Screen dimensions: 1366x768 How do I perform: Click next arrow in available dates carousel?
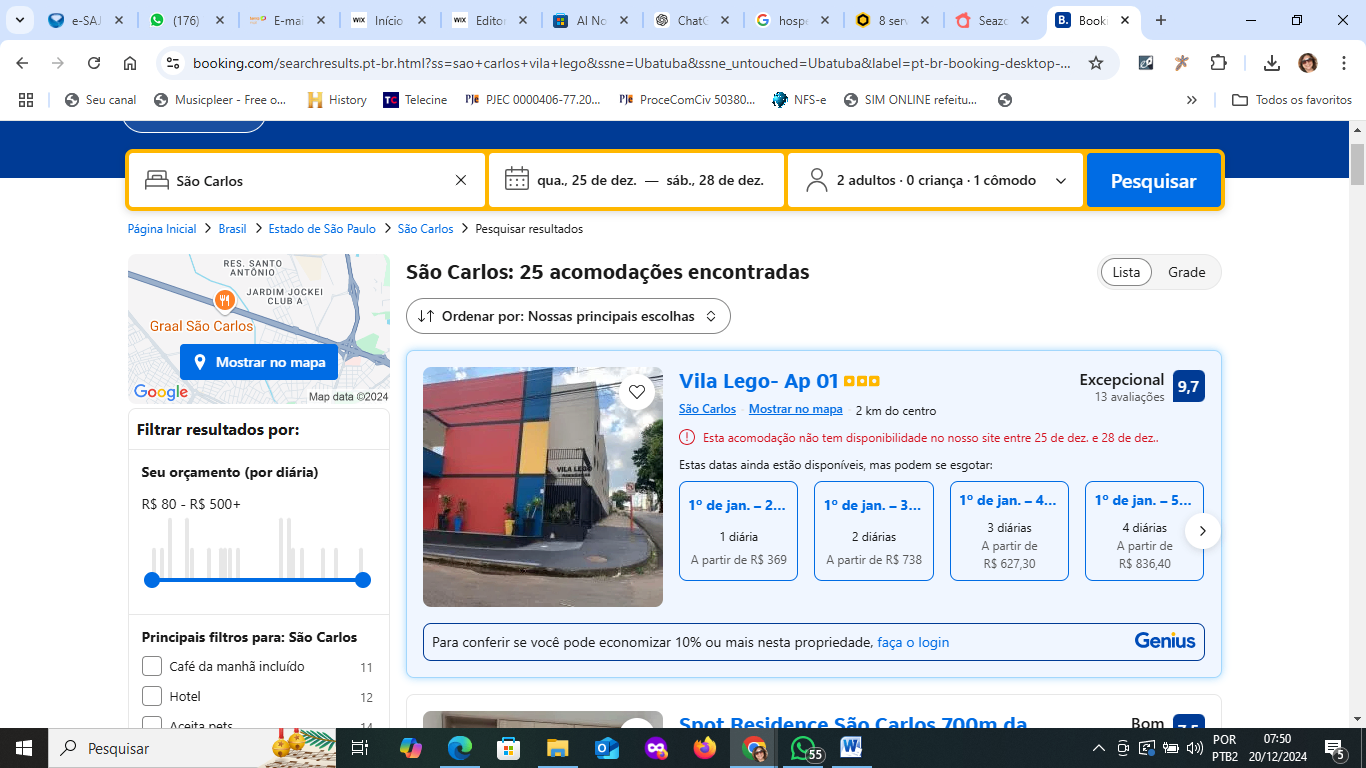1203,531
